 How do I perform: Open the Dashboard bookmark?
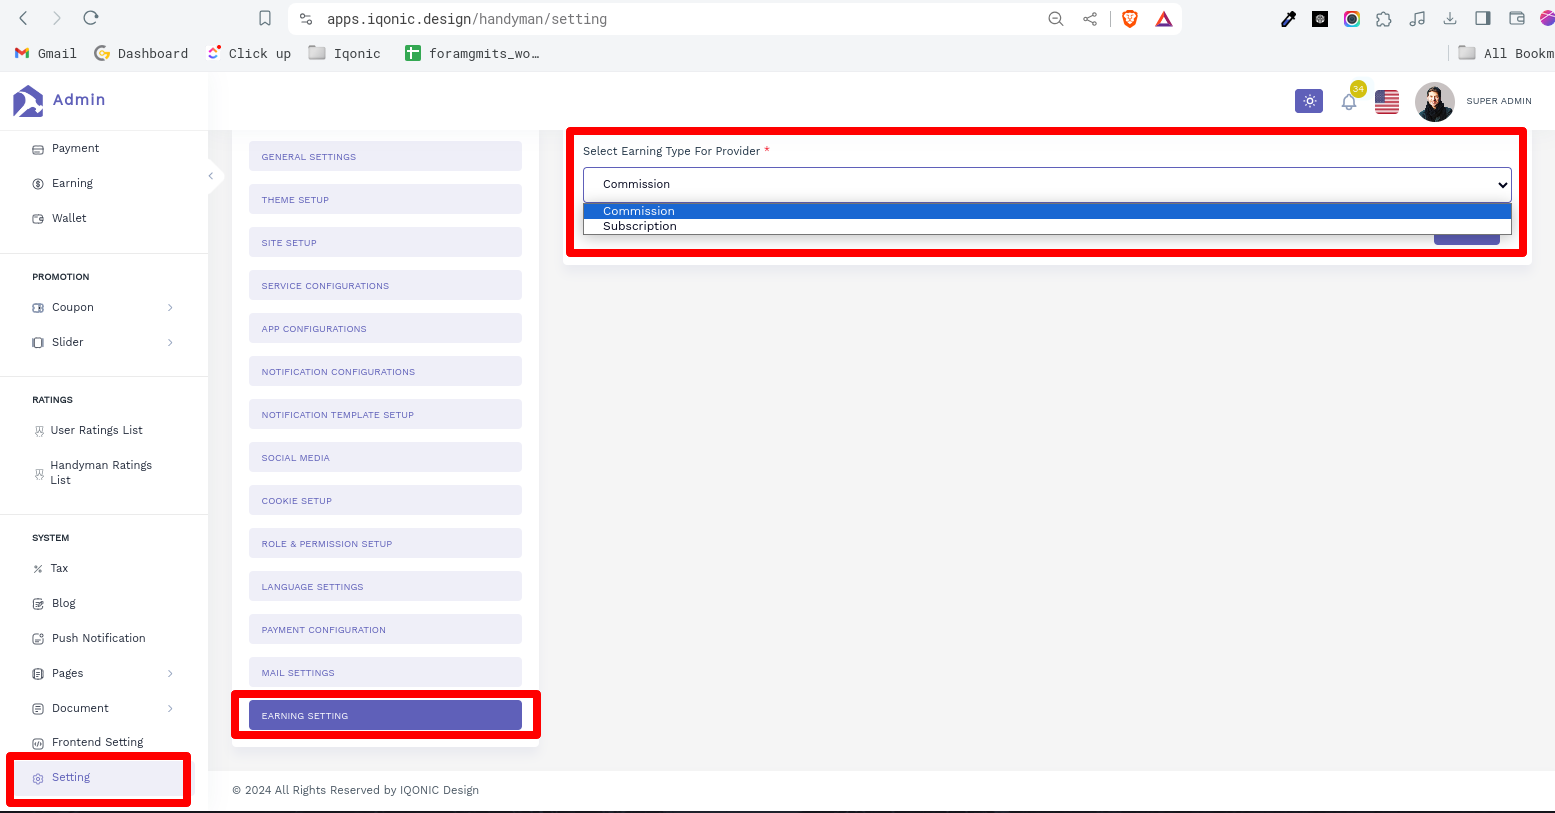point(141,53)
